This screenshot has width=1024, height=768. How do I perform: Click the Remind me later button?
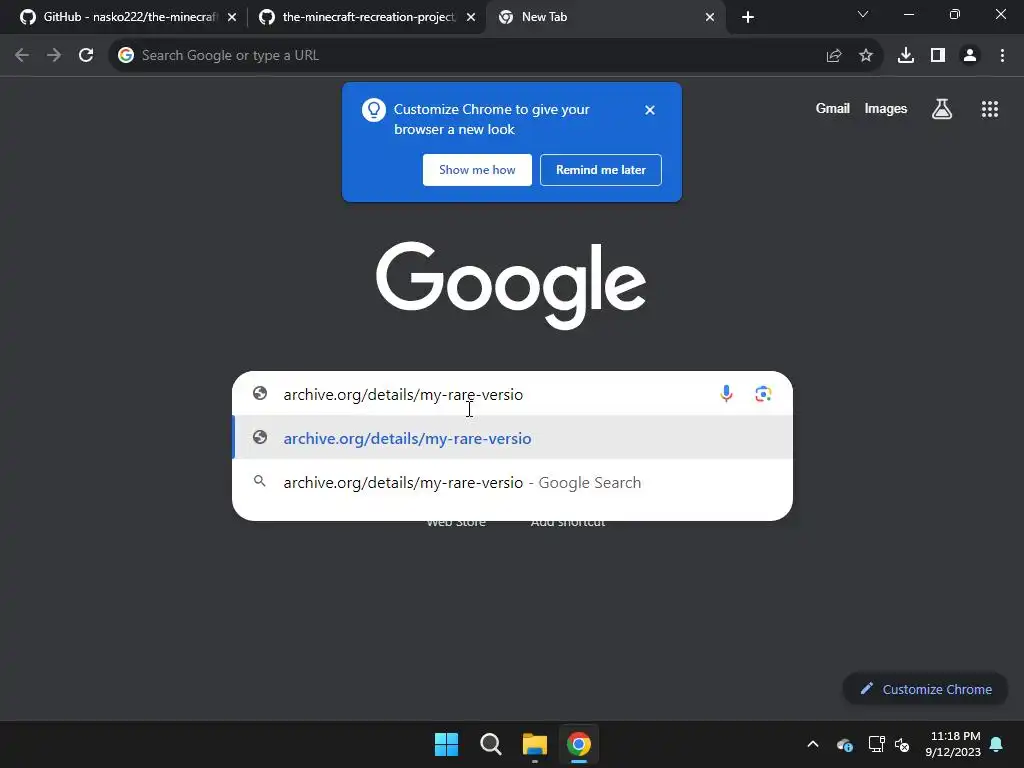coord(601,170)
